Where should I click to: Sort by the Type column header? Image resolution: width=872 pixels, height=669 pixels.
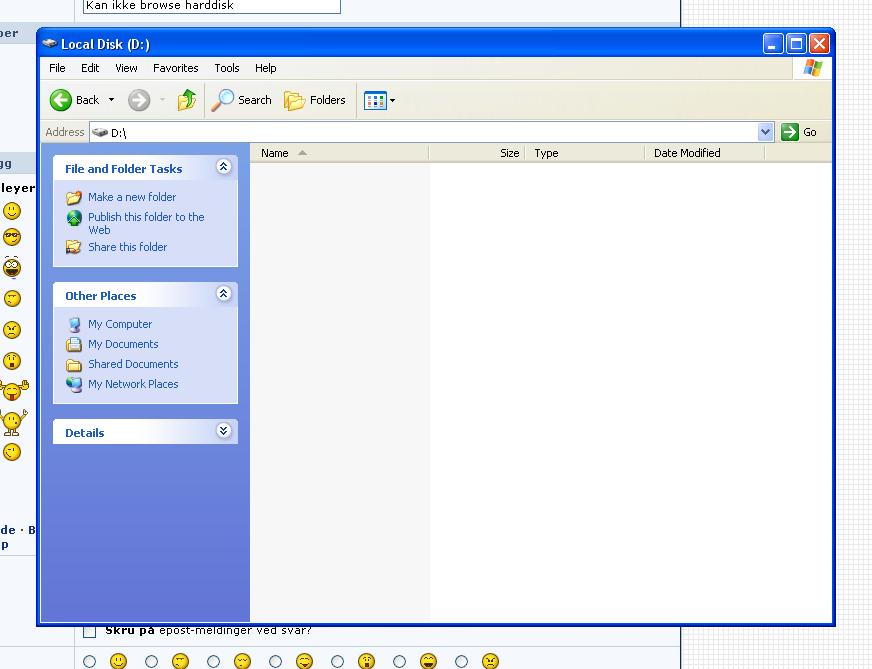[x=584, y=153]
